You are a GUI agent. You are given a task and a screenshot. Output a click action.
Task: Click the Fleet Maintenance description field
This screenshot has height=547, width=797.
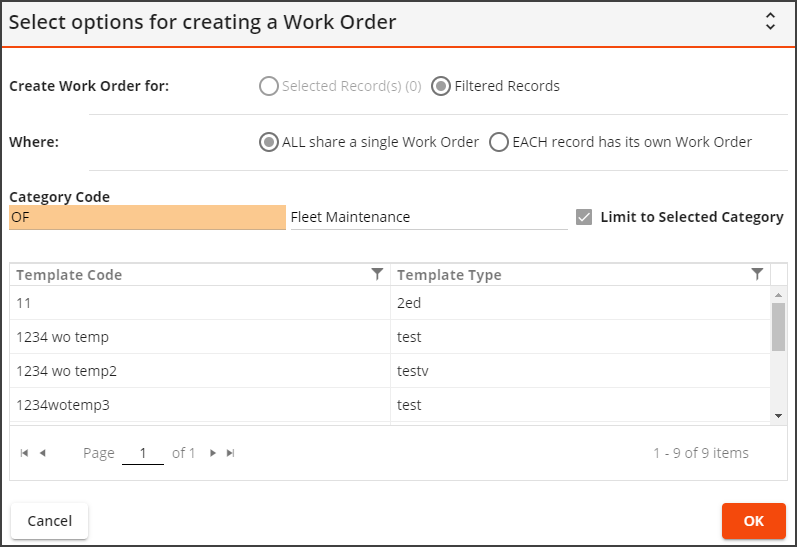429,217
